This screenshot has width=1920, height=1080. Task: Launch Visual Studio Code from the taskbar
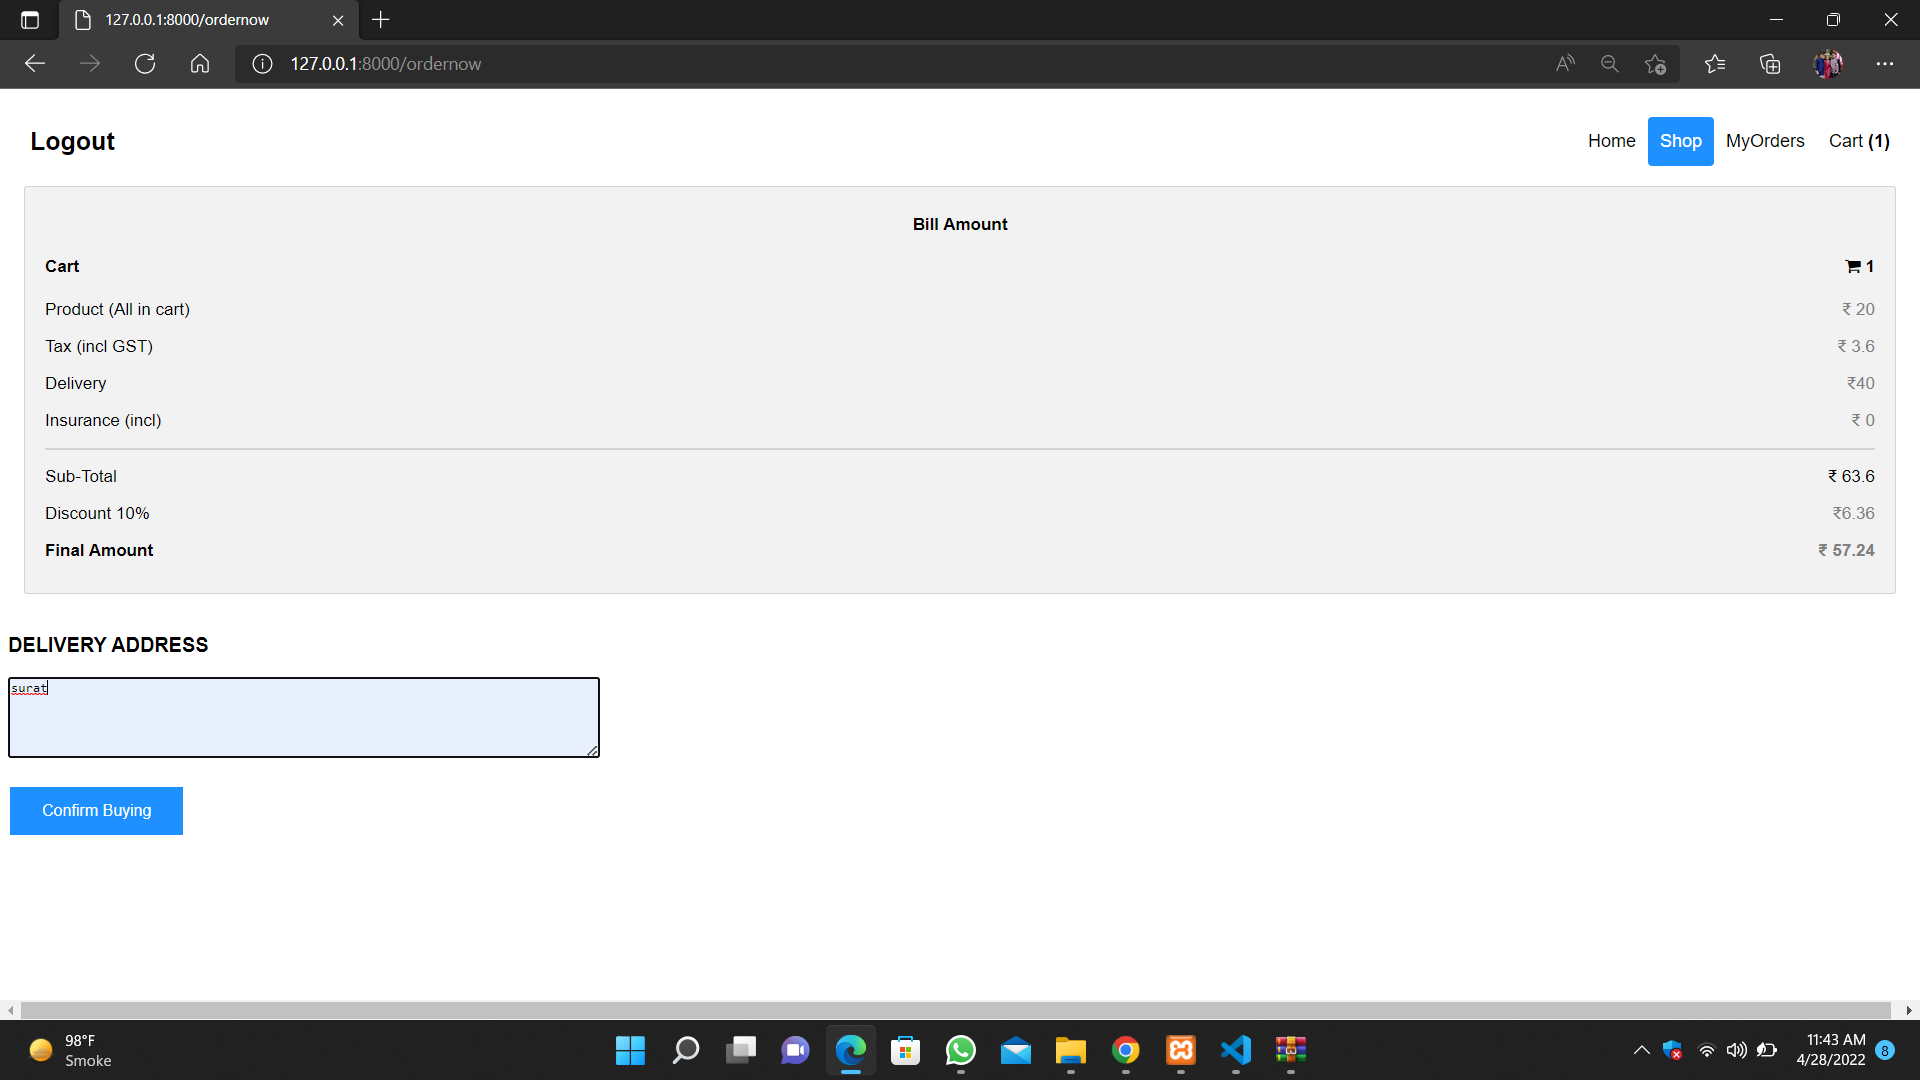(1235, 1050)
